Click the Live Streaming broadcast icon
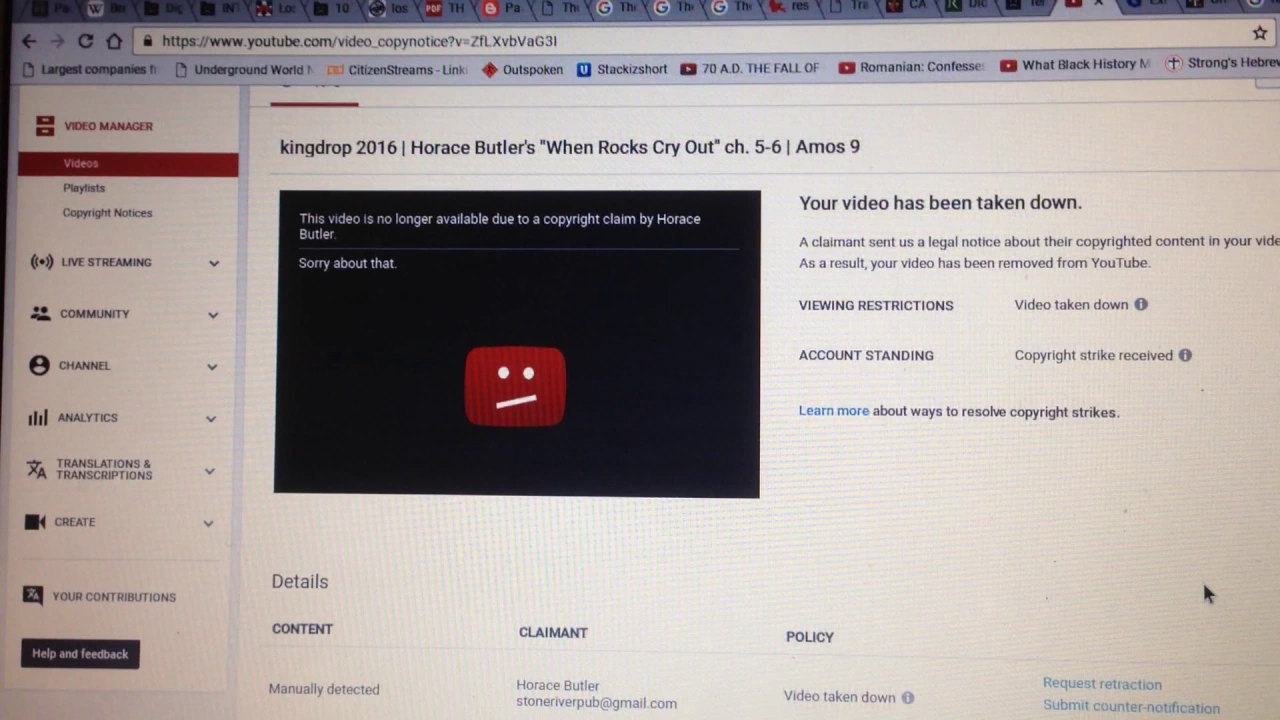 point(41,262)
